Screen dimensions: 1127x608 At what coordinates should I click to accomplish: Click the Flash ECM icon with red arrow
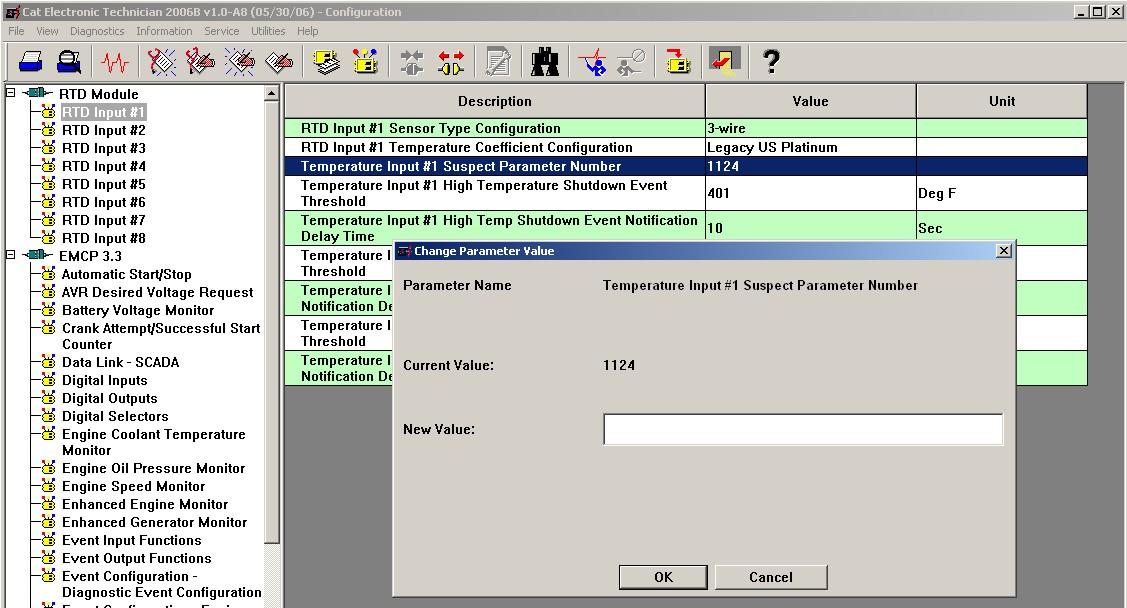pos(677,62)
